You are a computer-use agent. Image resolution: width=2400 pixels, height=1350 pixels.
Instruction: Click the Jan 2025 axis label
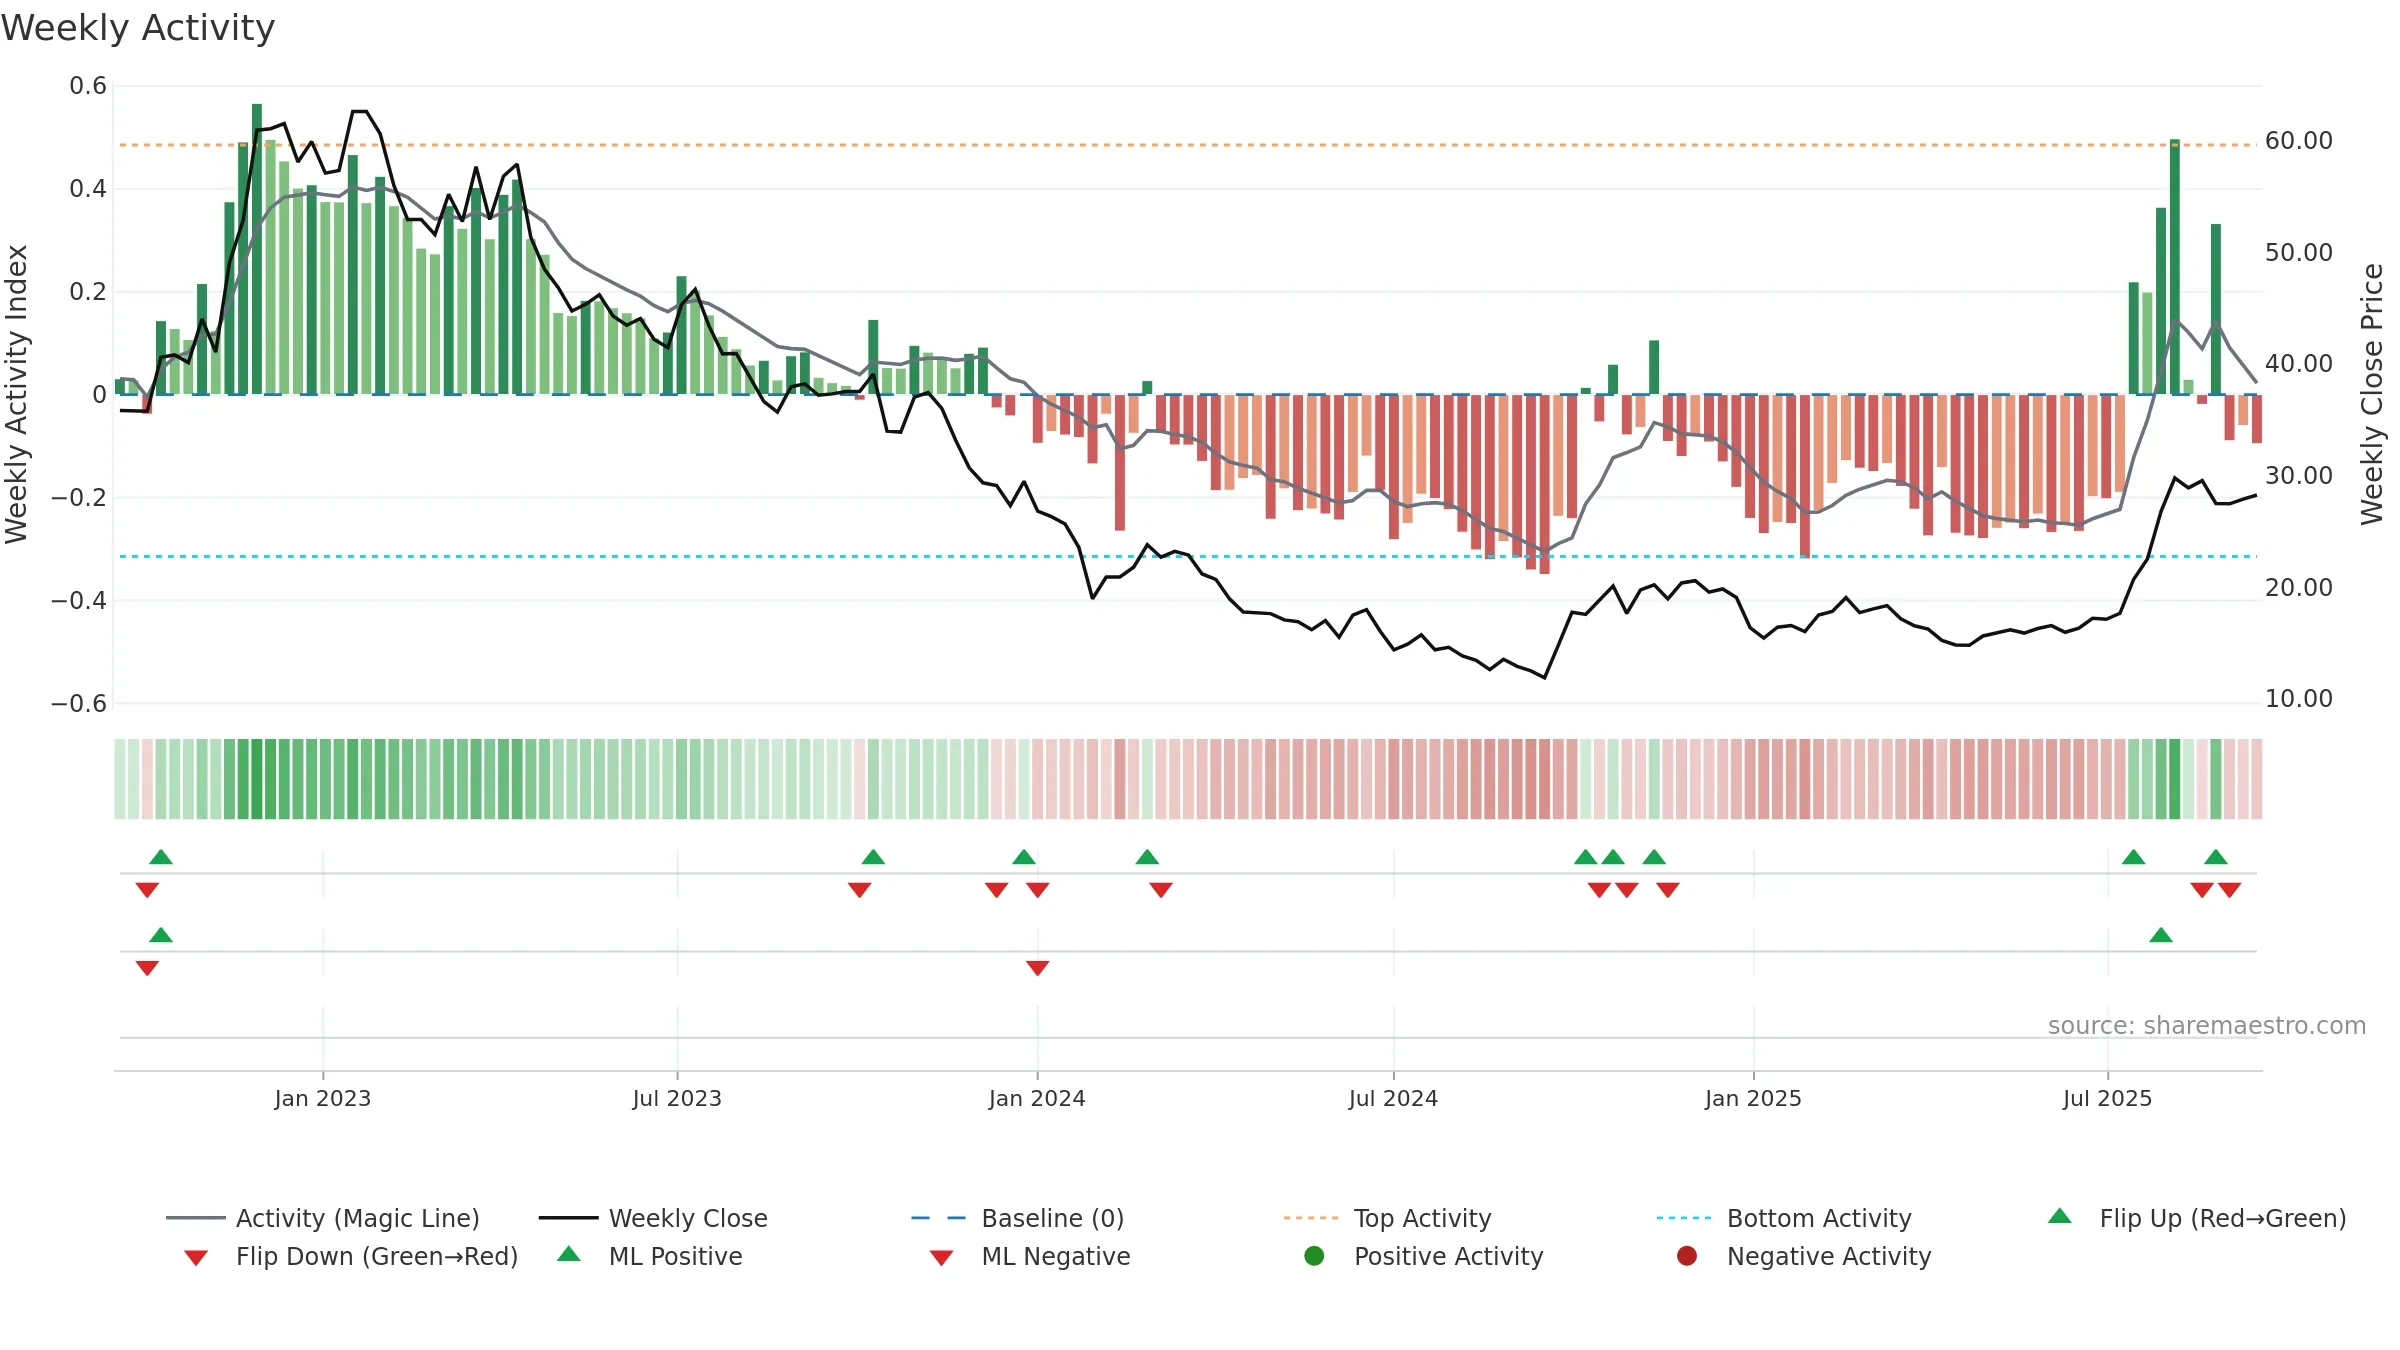tap(1753, 1098)
